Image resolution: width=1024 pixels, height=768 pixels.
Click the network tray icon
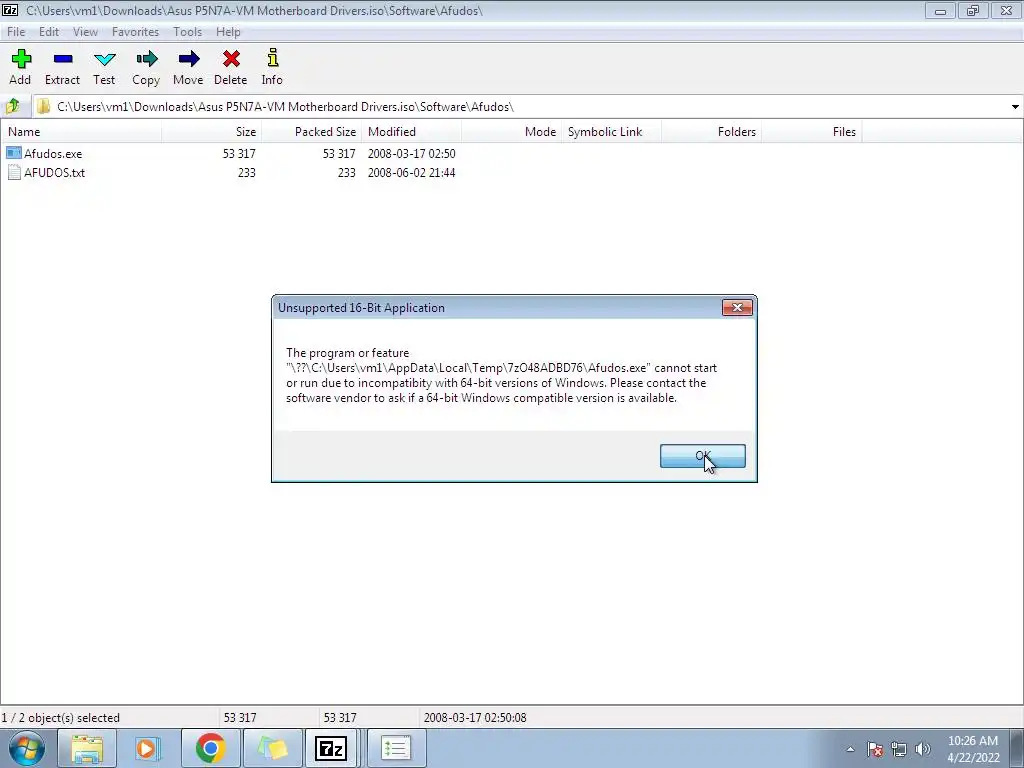(899, 749)
